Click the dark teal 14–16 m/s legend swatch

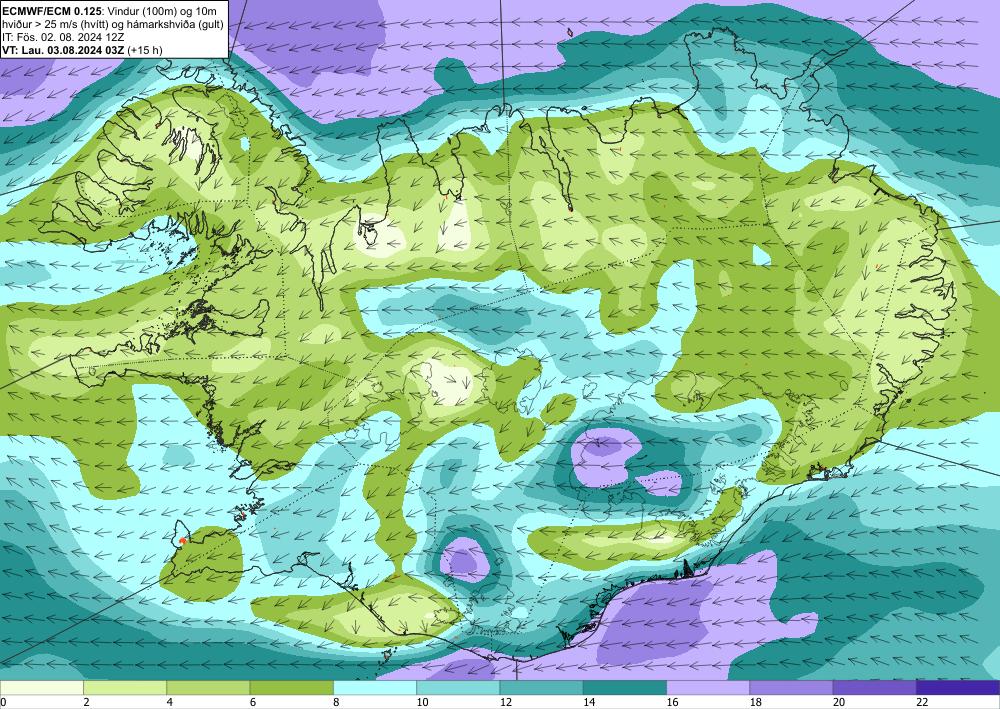coord(625,687)
